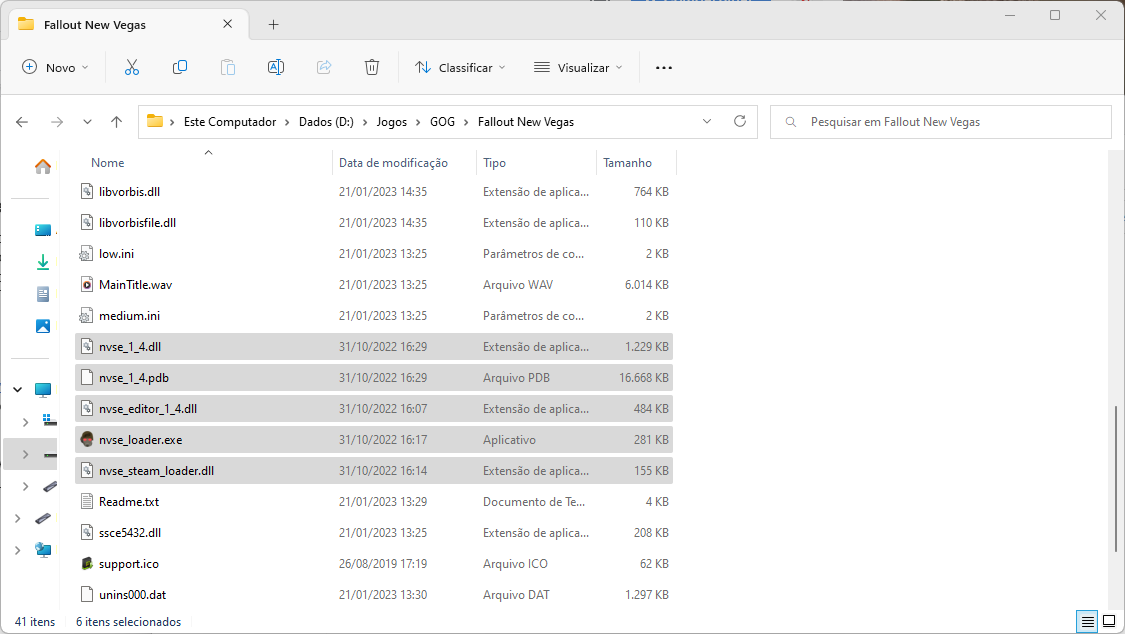
Task: Select This PC monitor icon in sidebar
Action: pyautogui.click(x=43, y=390)
